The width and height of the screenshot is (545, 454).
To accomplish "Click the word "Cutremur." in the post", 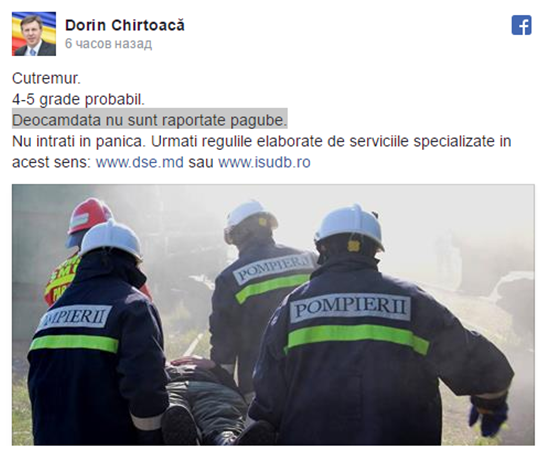I will pyautogui.click(x=46, y=79).
